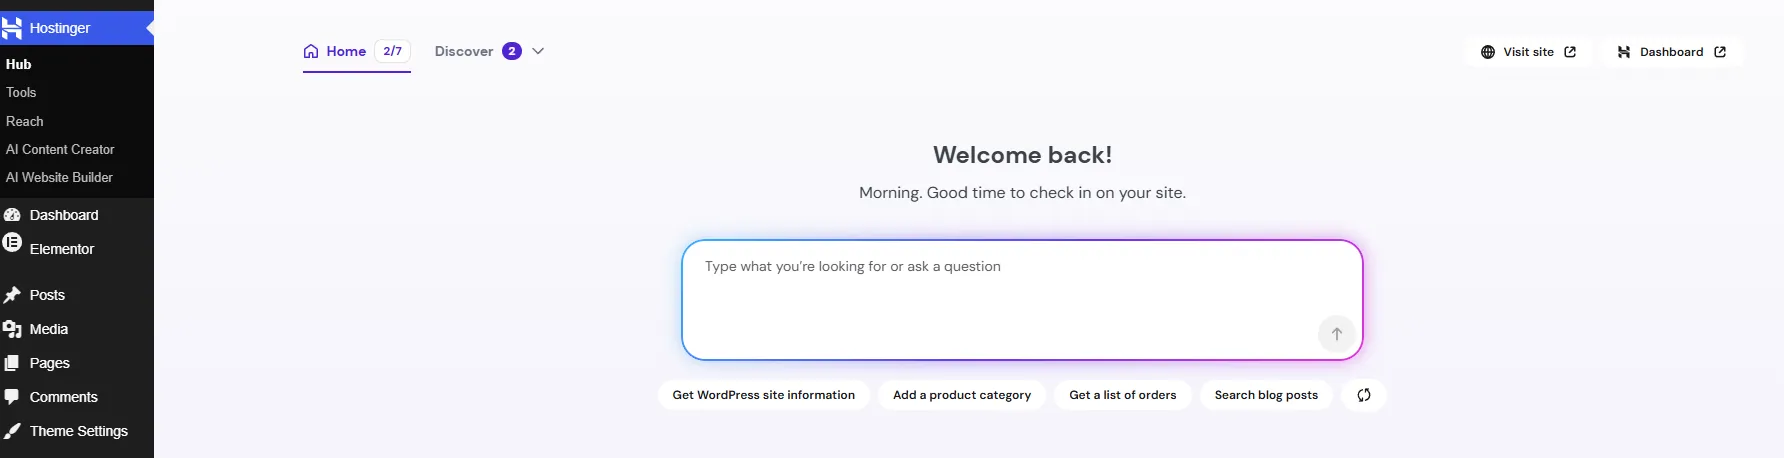Click the Dashboard button at top right
1784x458 pixels.
pyautogui.click(x=1671, y=52)
